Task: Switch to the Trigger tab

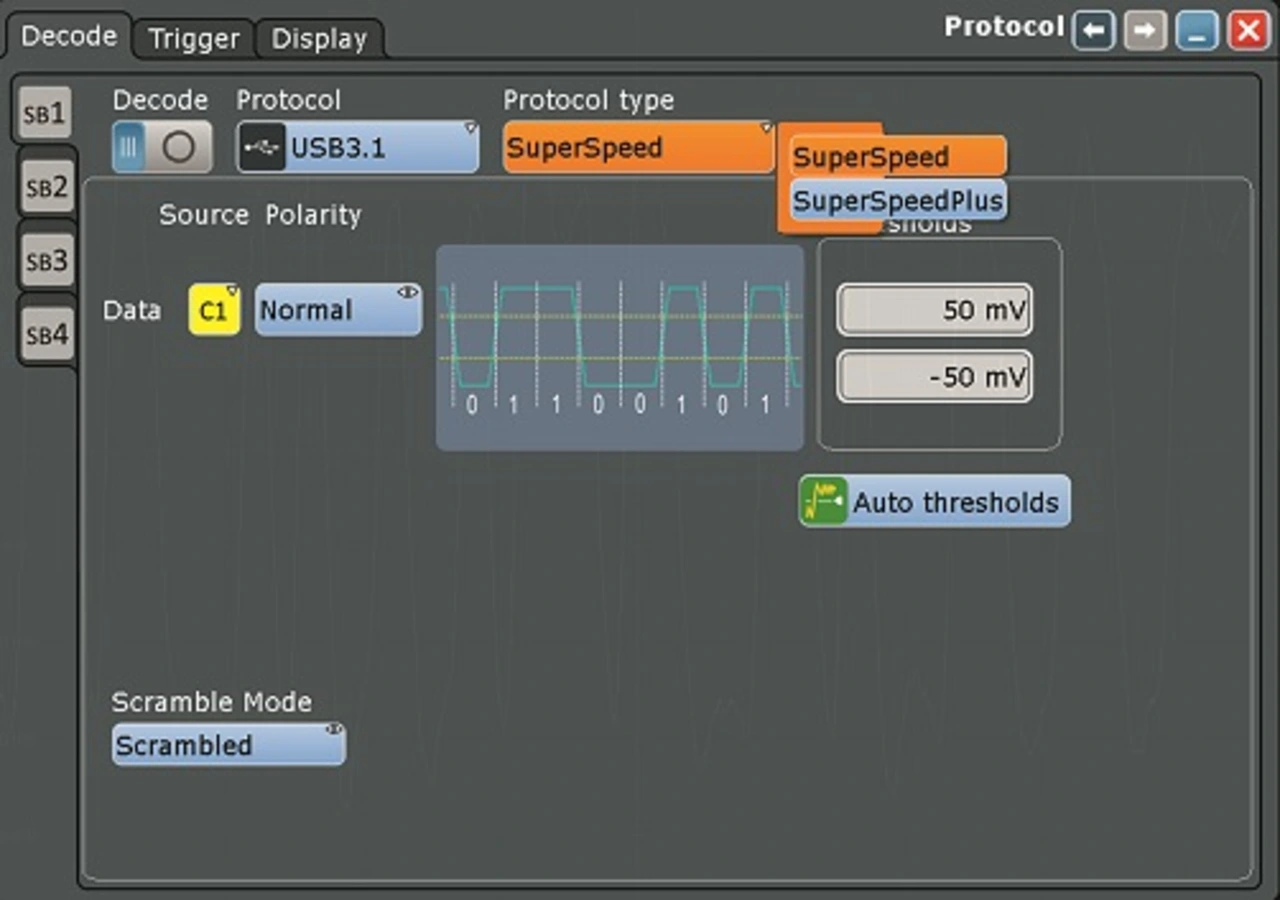Action: (x=193, y=39)
